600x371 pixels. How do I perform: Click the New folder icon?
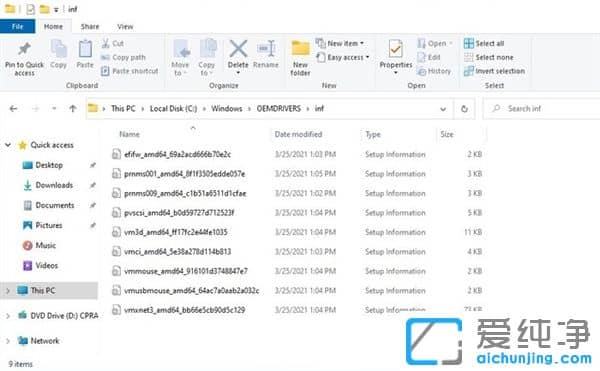(300, 49)
